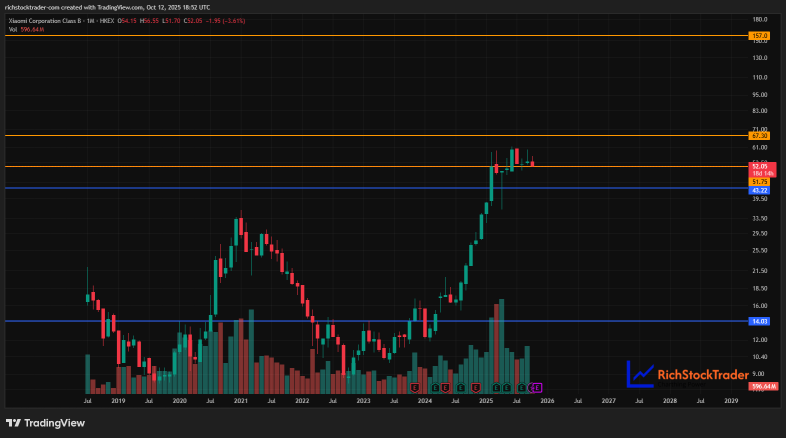Select the blue 43.22 price label
This screenshot has height=438, width=786.
tap(758, 189)
